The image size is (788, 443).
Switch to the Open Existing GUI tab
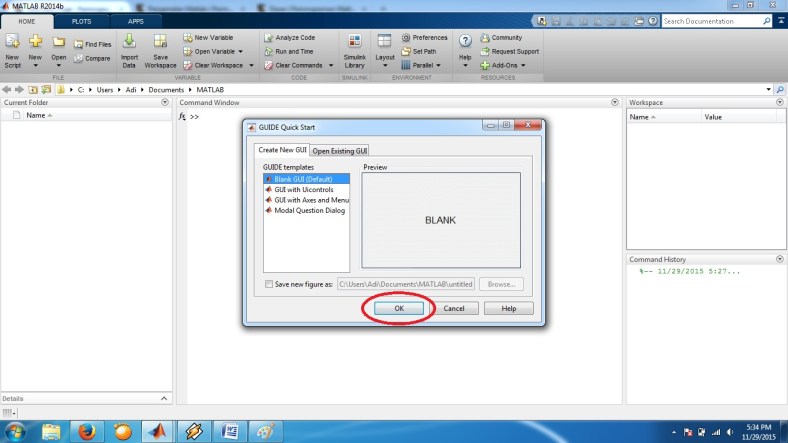point(340,151)
